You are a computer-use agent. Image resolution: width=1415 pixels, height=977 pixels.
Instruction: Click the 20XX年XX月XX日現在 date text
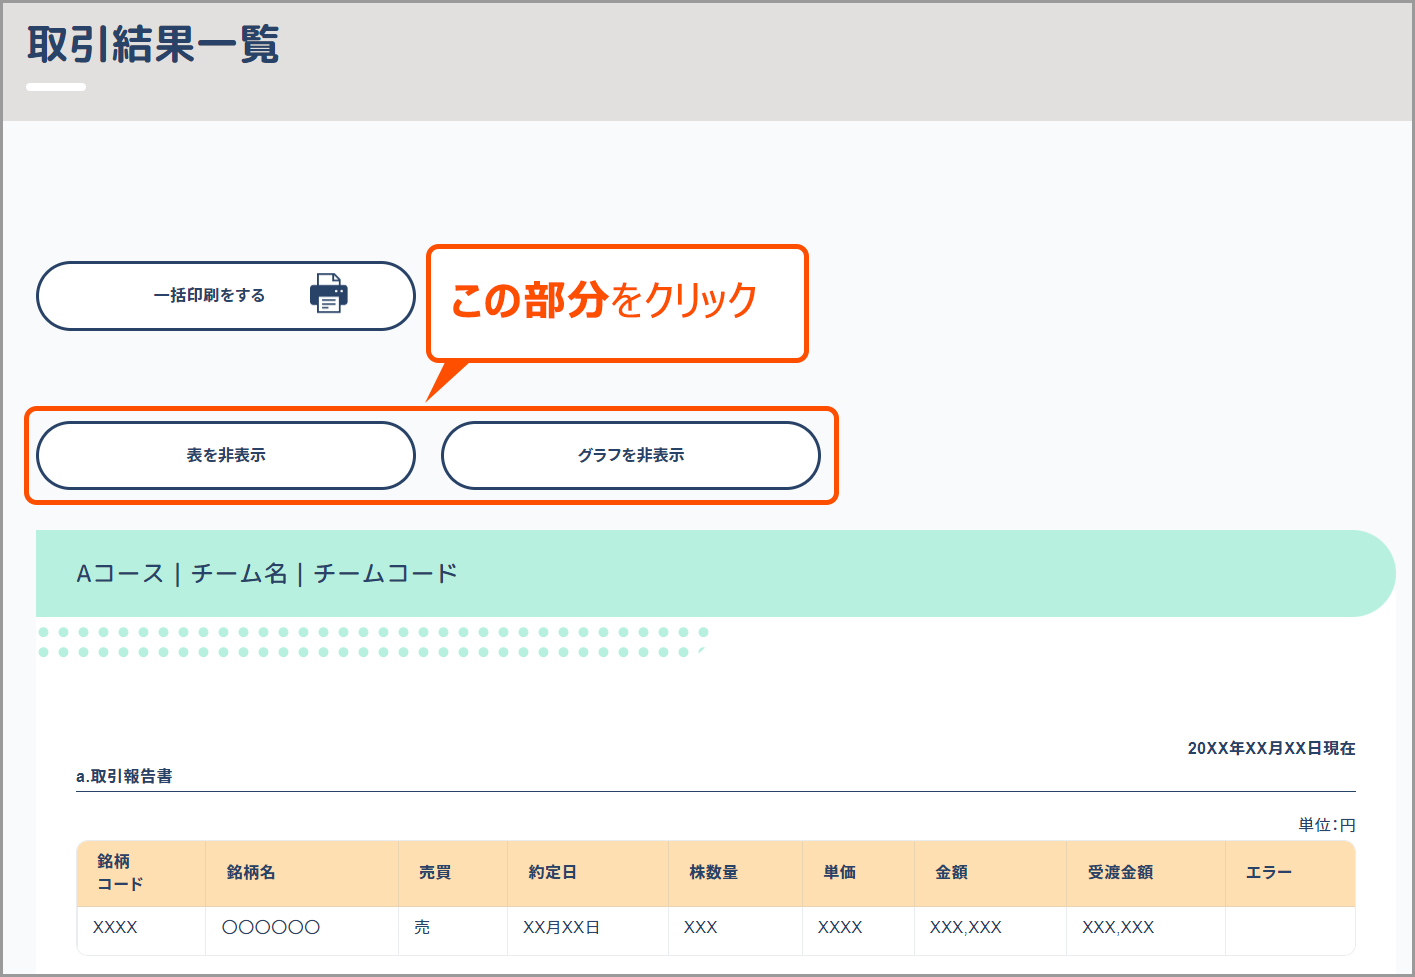click(x=1271, y=748)
